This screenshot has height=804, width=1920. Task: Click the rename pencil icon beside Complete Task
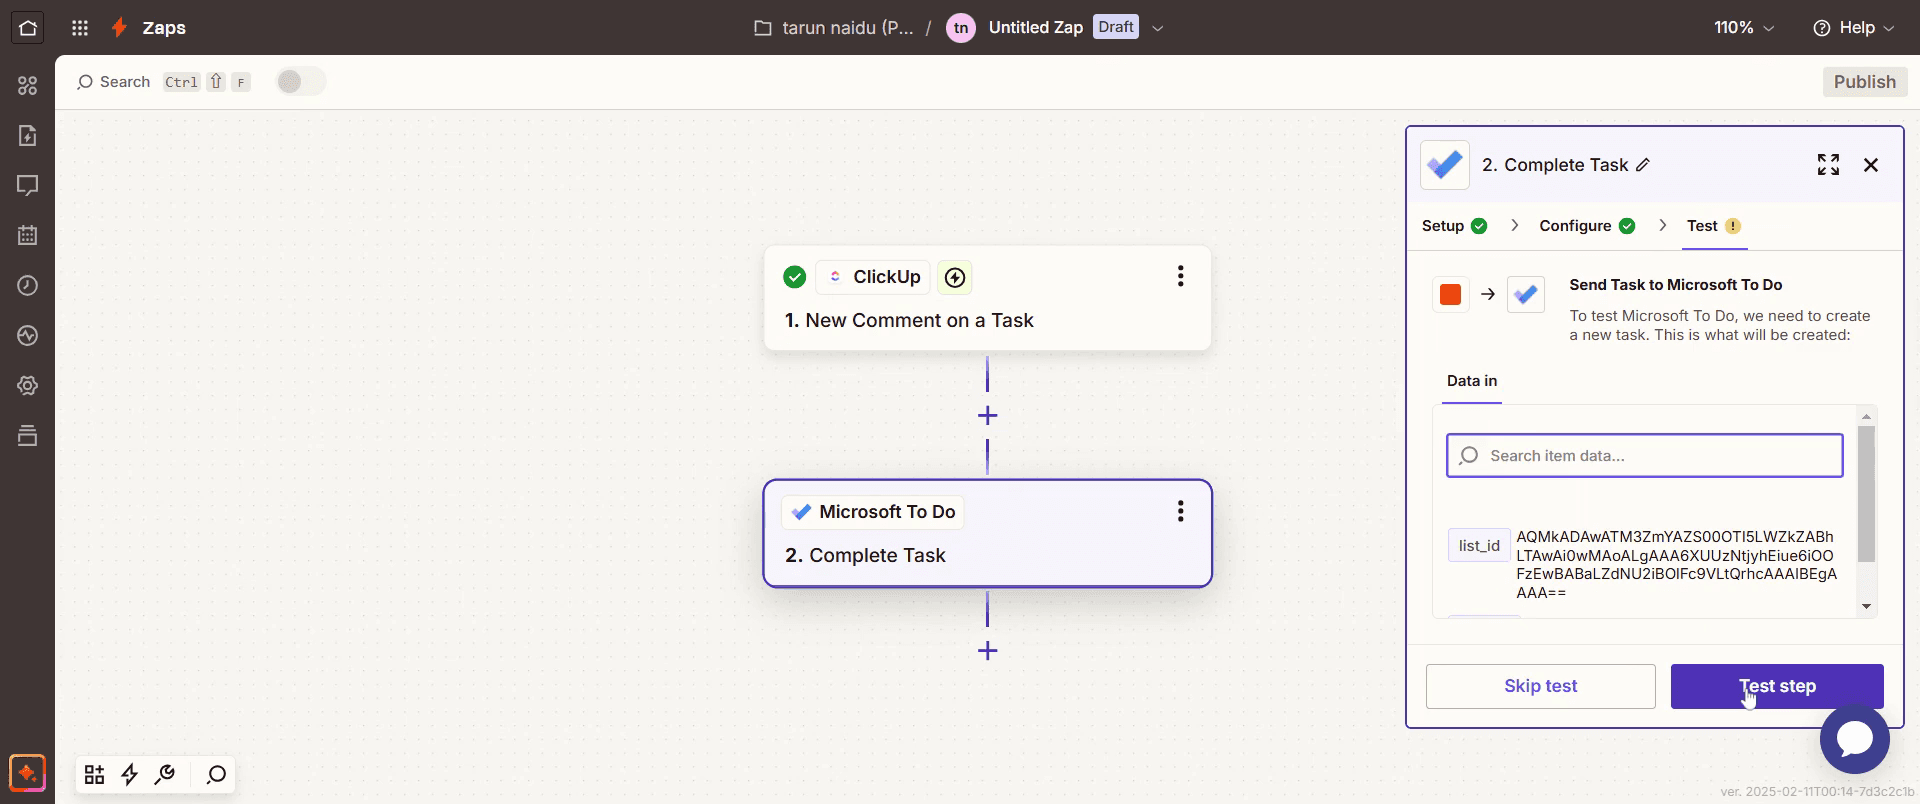point(1643,165)
